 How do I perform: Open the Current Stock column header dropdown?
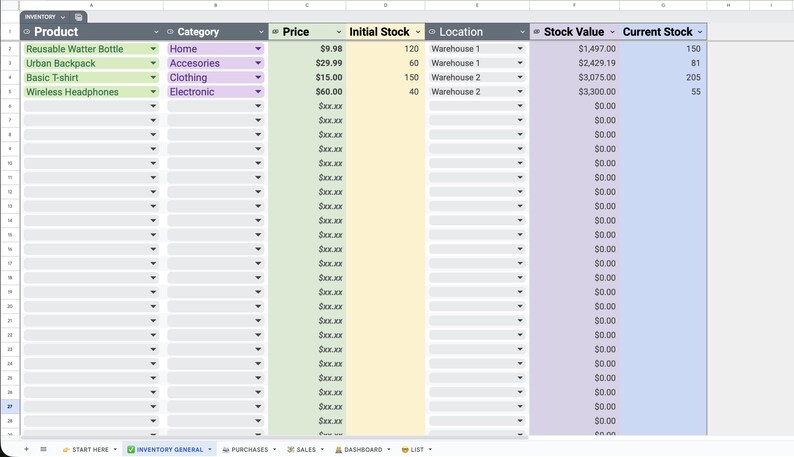tap(700, 32)
